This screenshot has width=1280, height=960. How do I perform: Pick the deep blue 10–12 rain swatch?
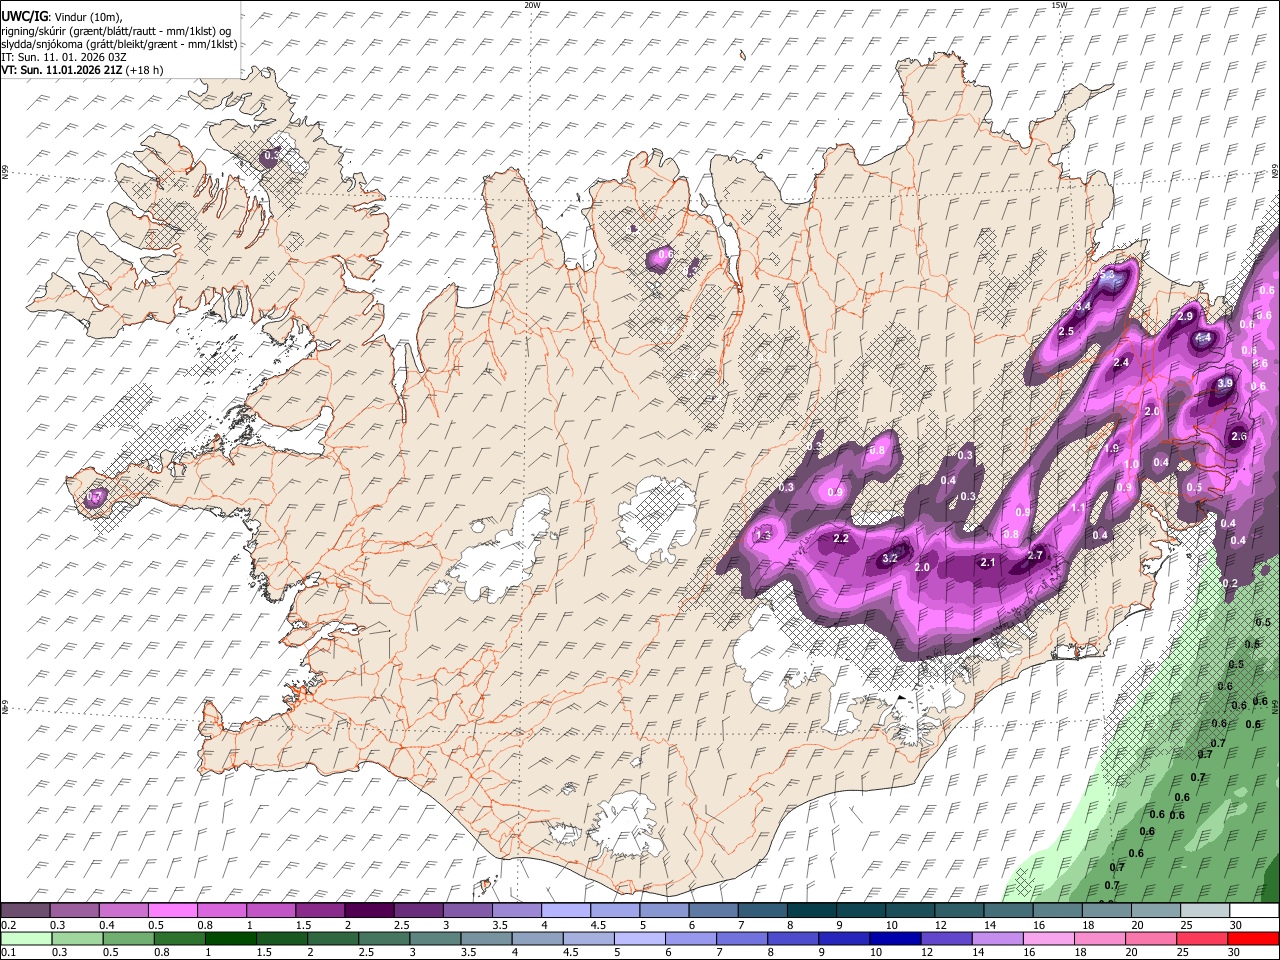(893, 938)
